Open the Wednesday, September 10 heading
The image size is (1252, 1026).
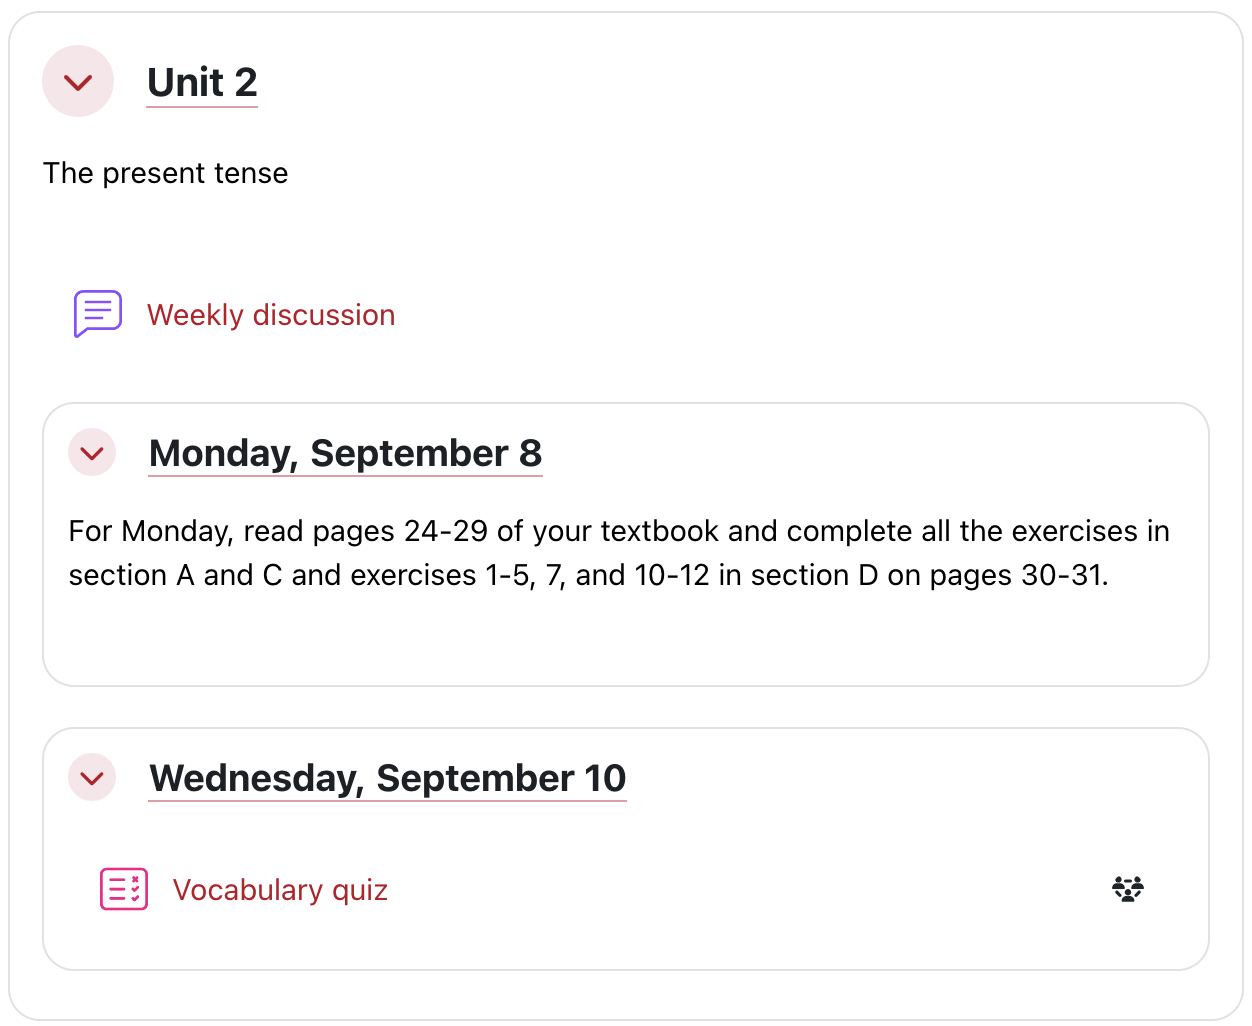[x=387, y=777]
